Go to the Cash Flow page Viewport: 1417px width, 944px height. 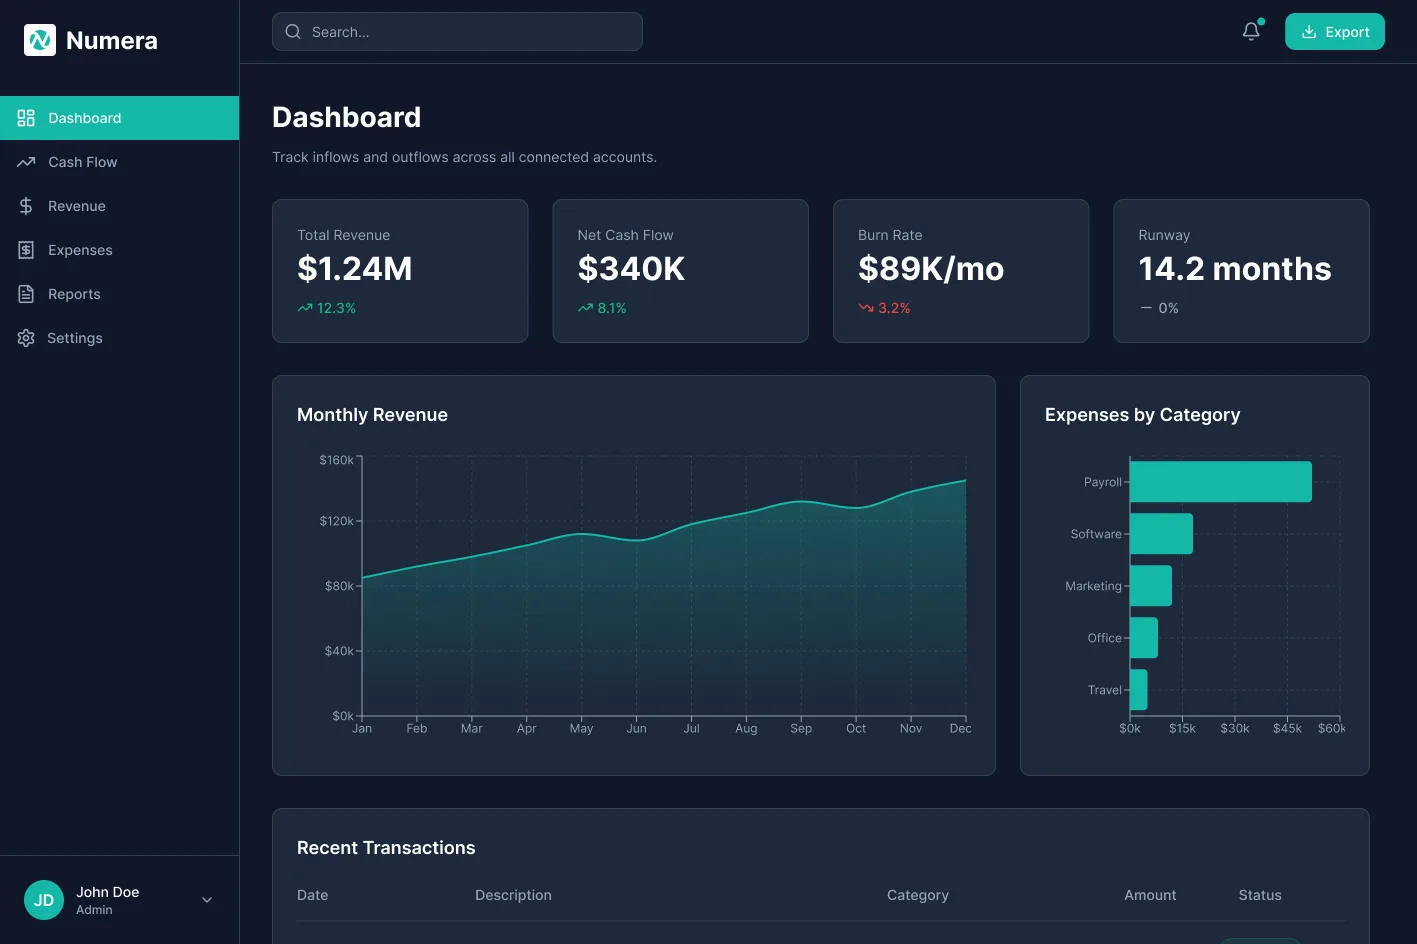coord(120,162)
